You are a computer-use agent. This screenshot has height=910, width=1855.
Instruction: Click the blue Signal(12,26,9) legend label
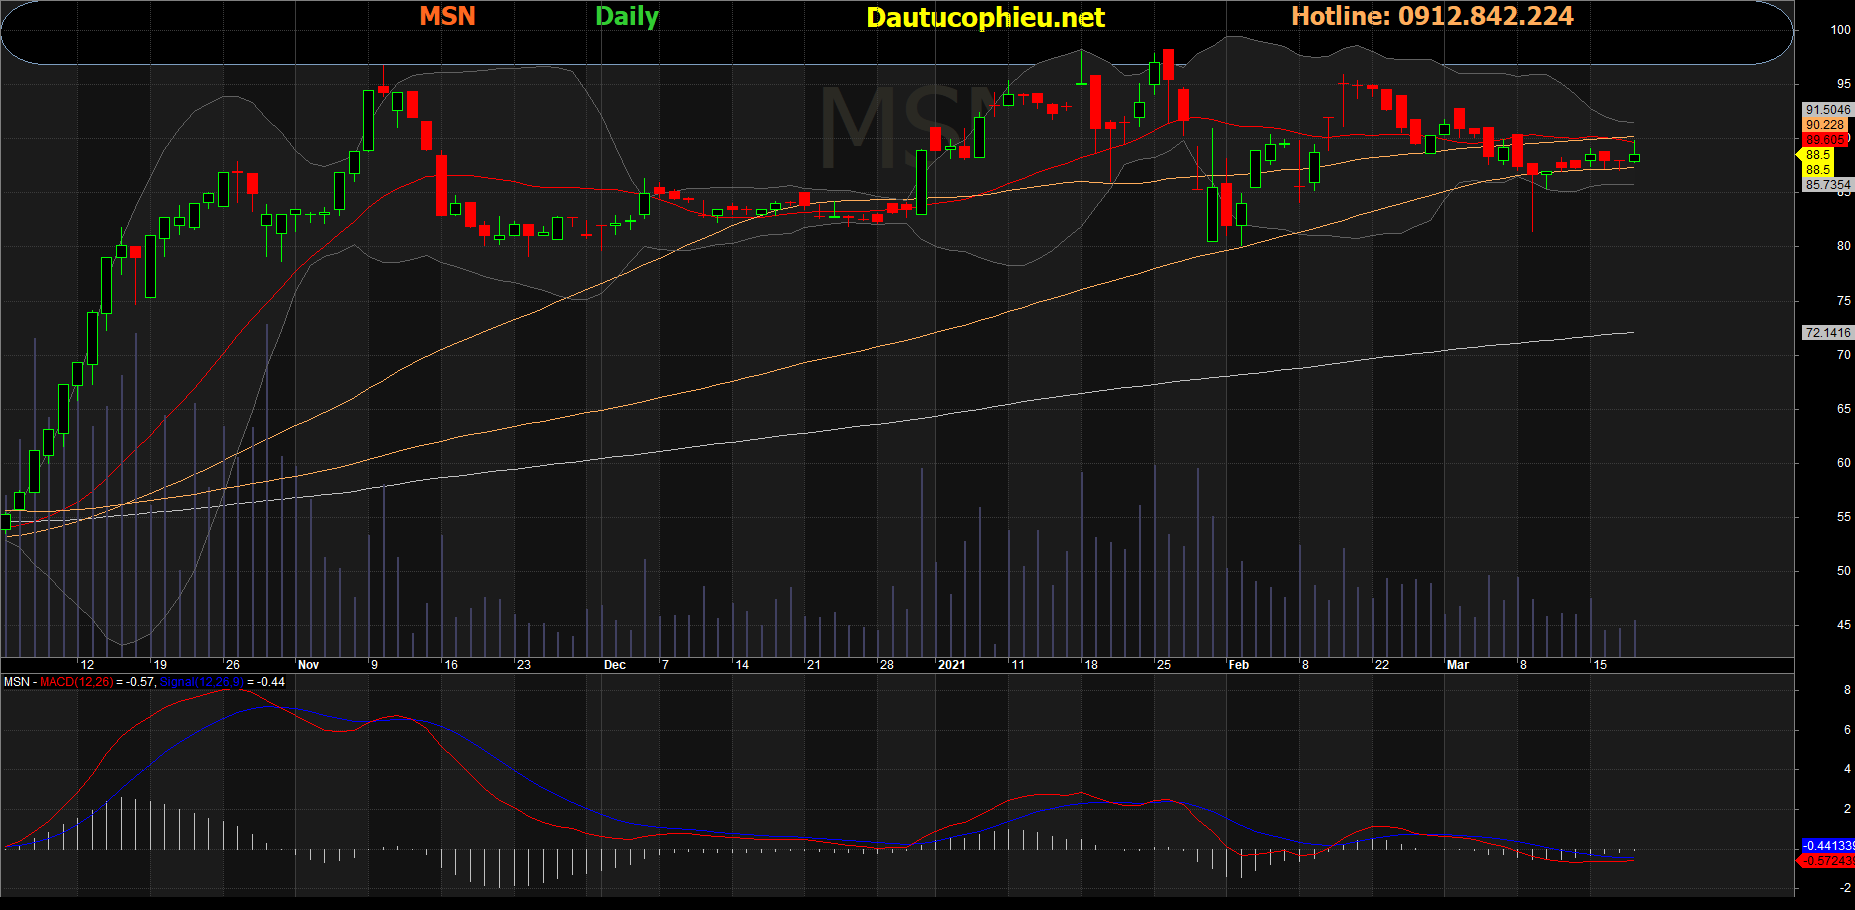[202, 682]
